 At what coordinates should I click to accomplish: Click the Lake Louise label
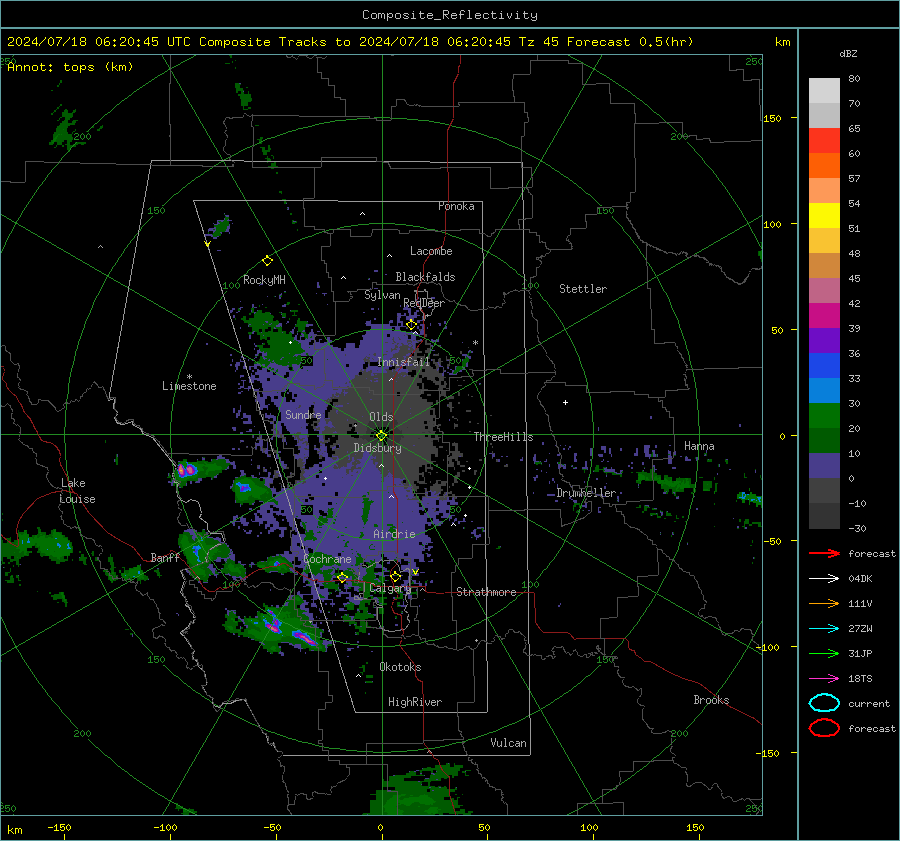tap(78, 491)
